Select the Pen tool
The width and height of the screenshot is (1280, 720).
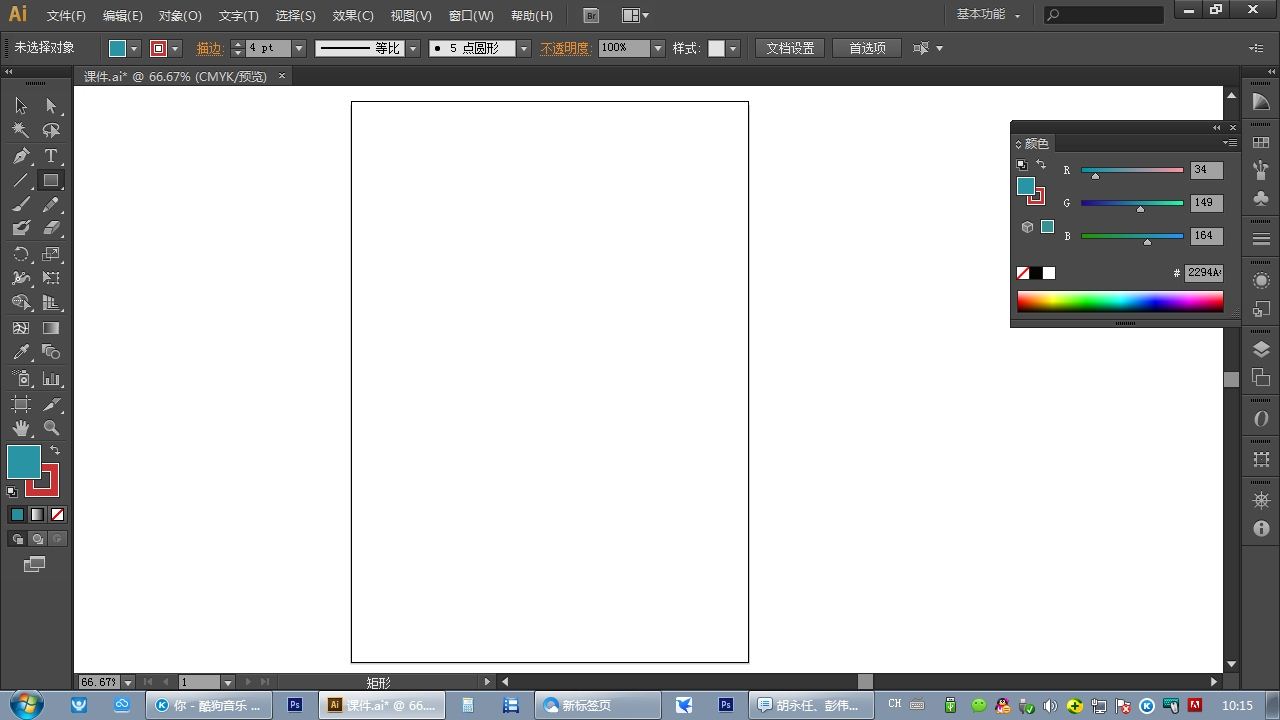pos(21,156)
